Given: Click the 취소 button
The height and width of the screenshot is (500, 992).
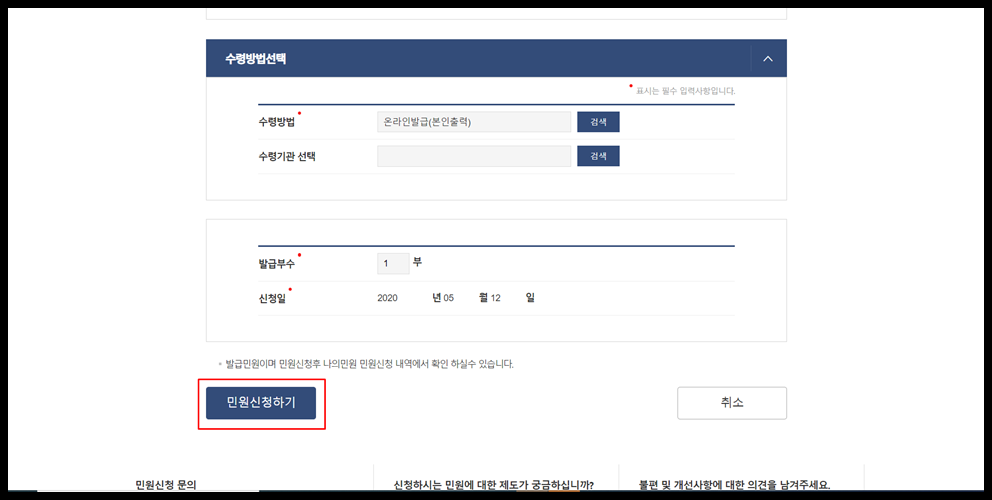Looking at the screenshot, I should [x=732, y=403].
